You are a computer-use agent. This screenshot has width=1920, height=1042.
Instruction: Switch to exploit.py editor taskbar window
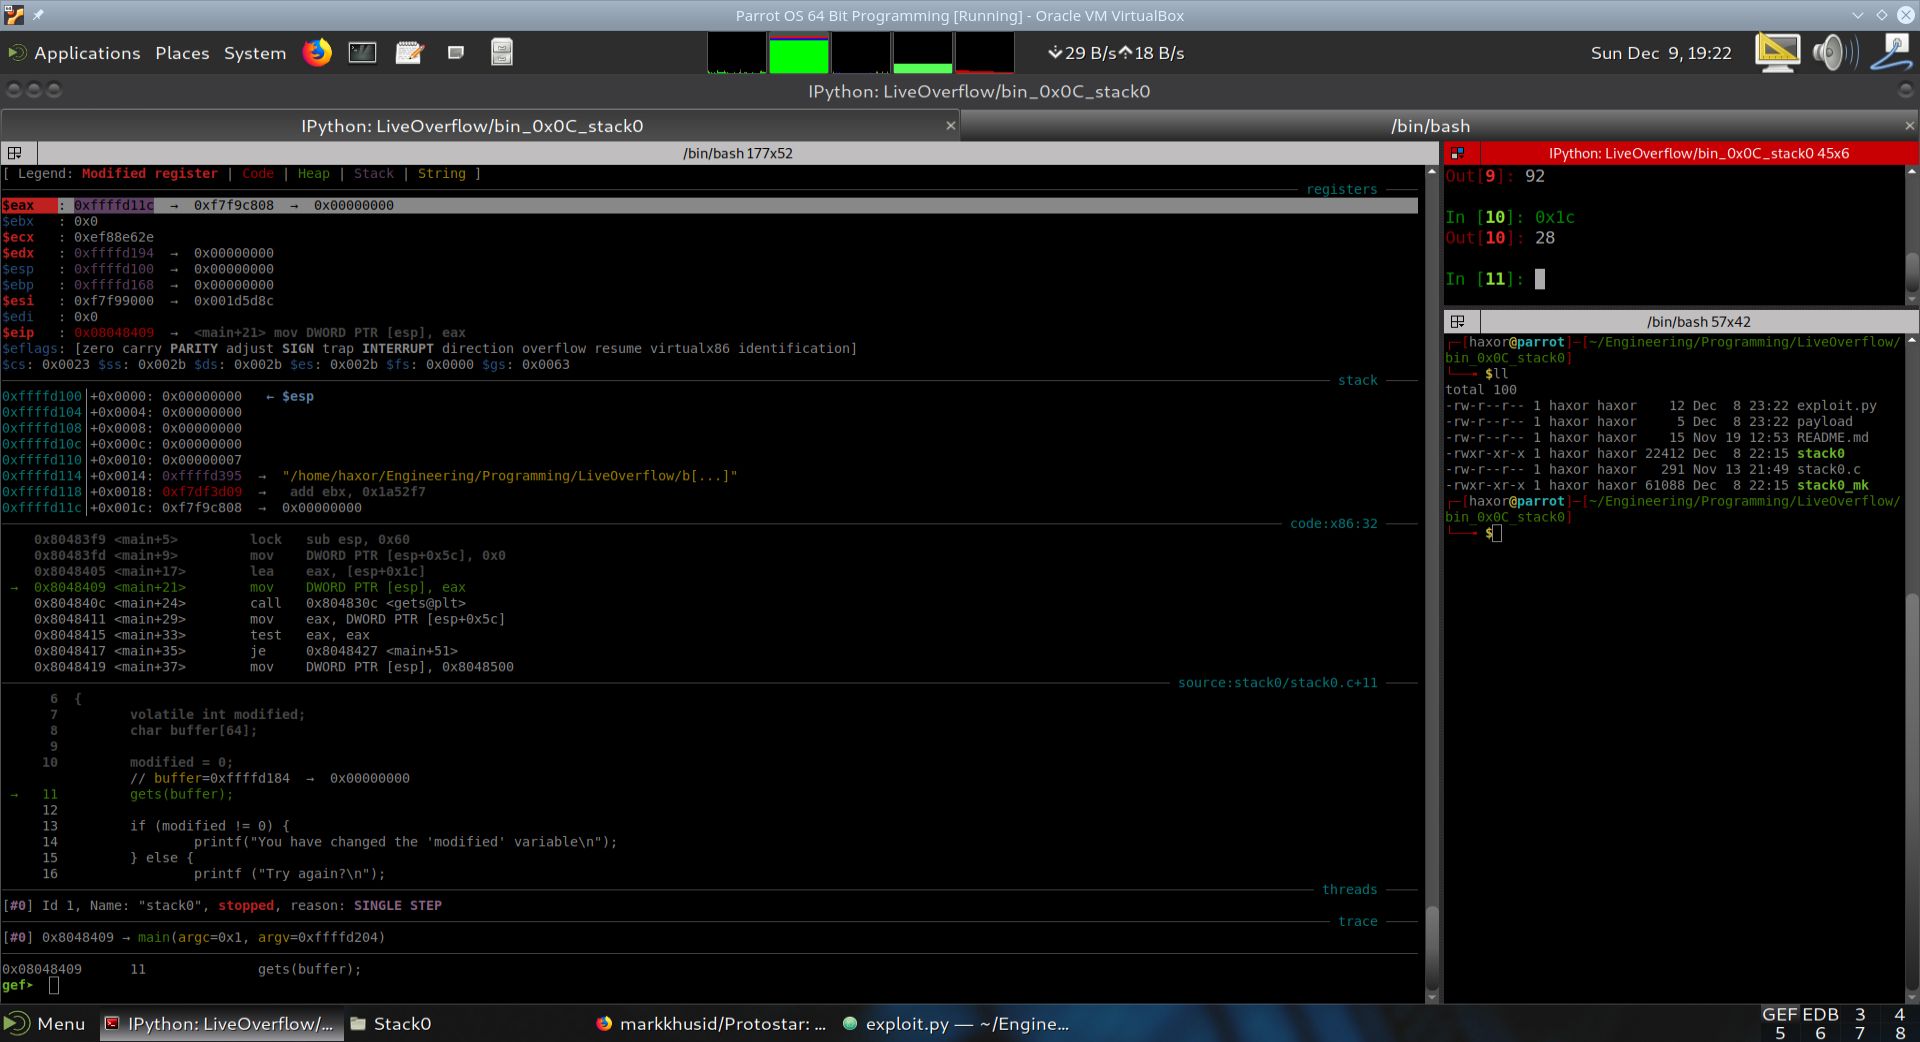coord(956,1023)
